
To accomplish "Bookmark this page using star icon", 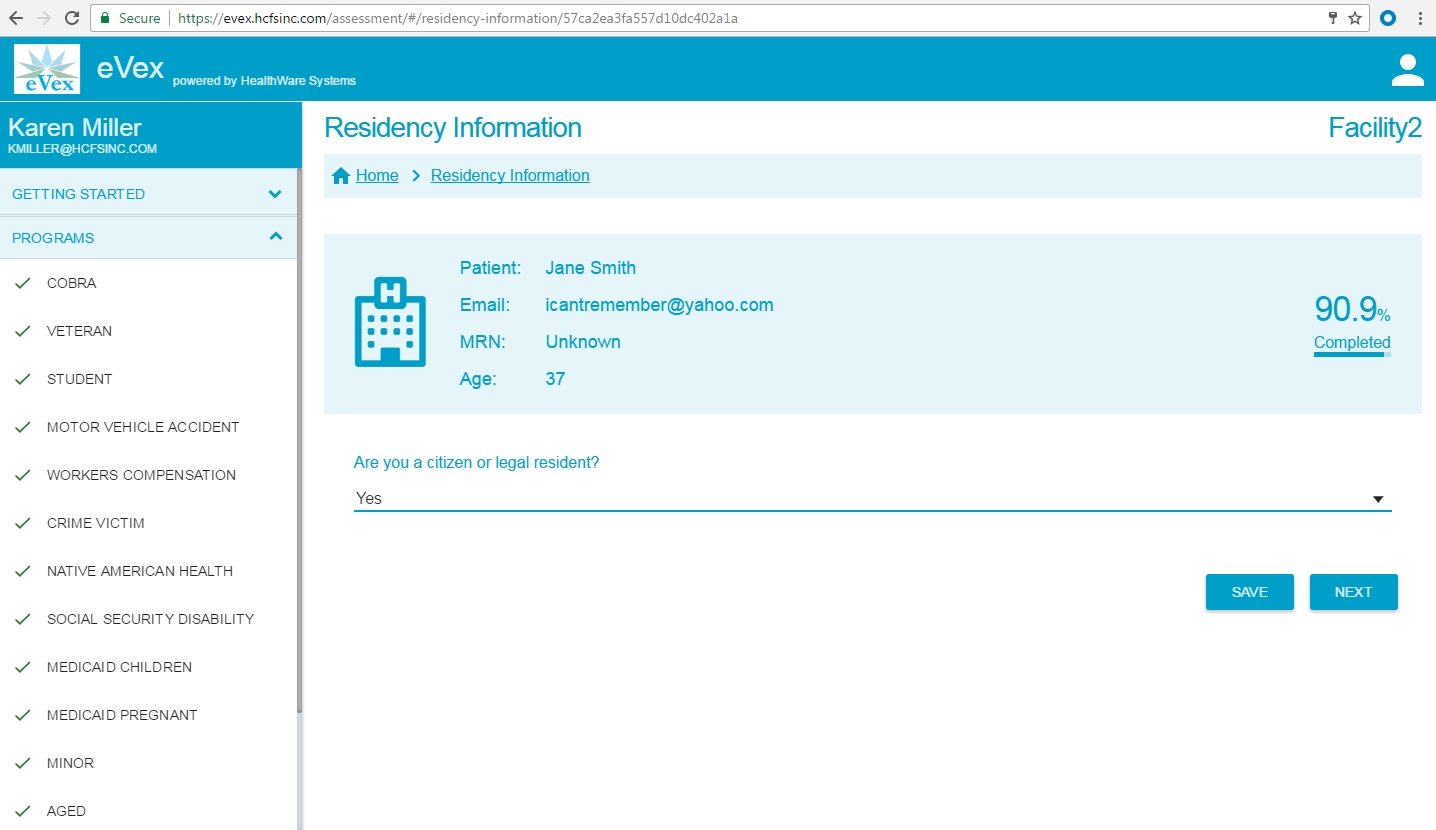I will click(1355, 18).
